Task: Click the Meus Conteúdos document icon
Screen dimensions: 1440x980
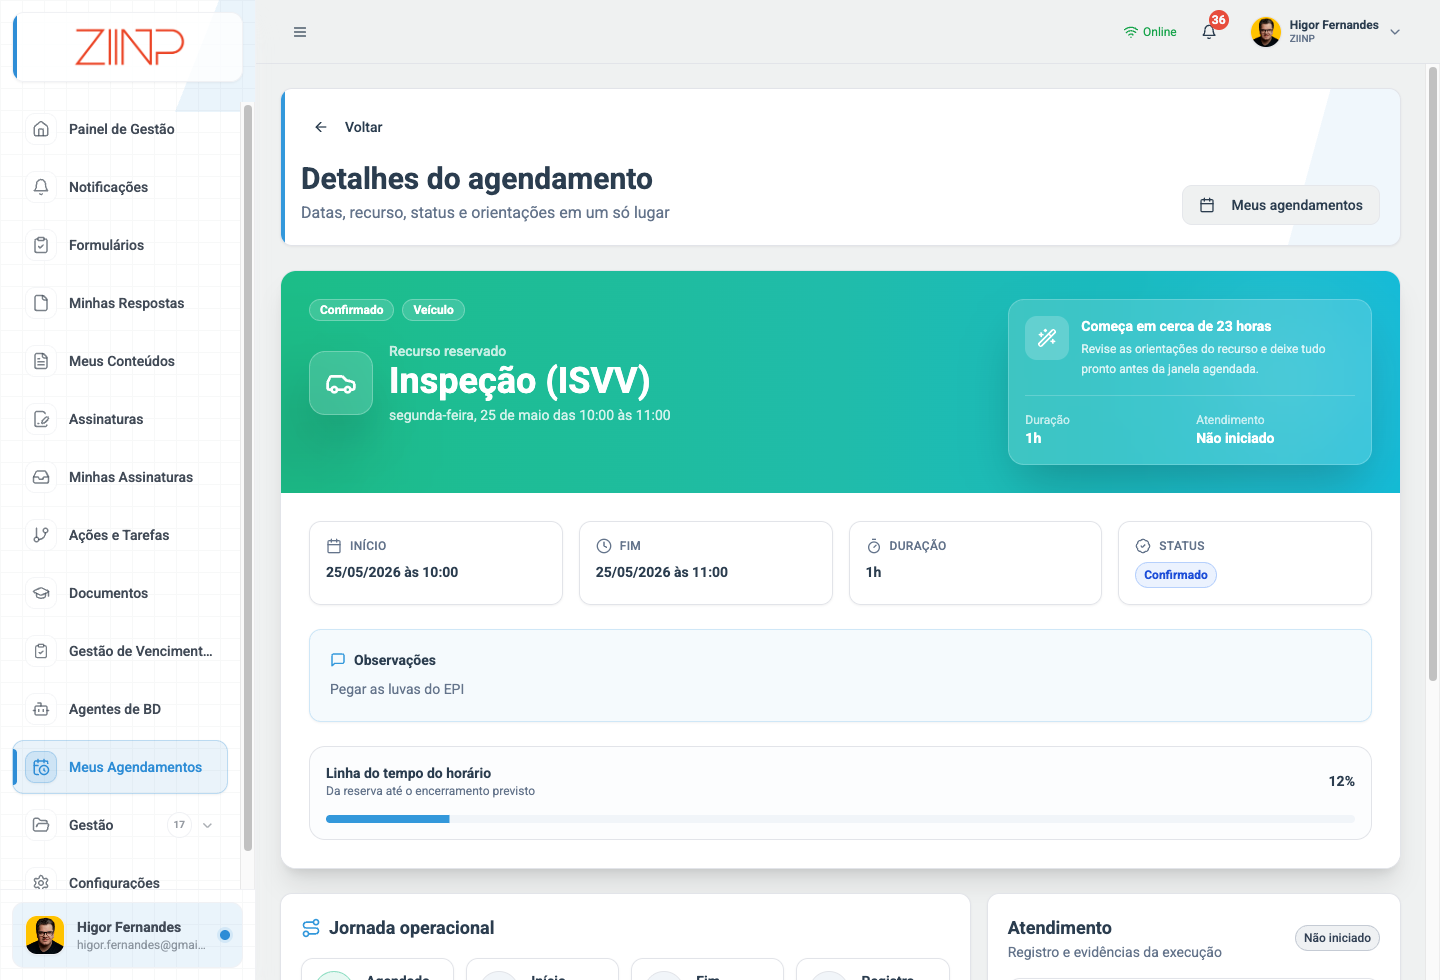Action: coord(41,361)
